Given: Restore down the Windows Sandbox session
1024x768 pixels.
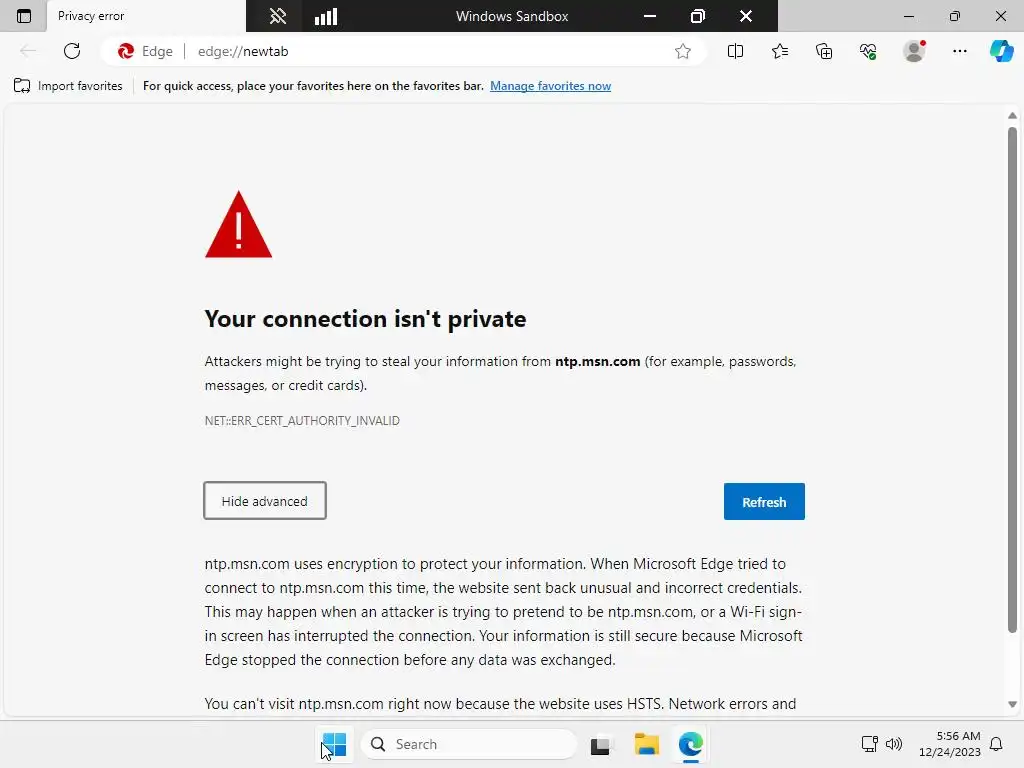Looking at the screenshot, I should (x=697, y=16).
